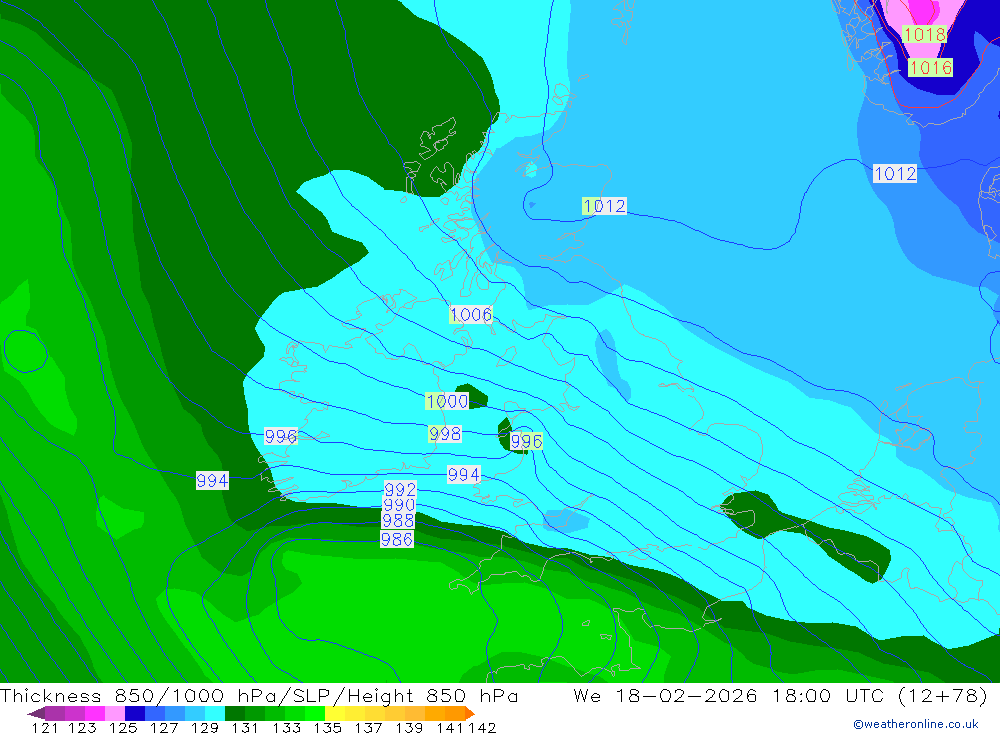The width and height of the screenshot is (1000, 733).
Task: Click the forecast date 'We 18-02-2026 18:00 UTC (12+78)'
Action: tap(781, 695)
